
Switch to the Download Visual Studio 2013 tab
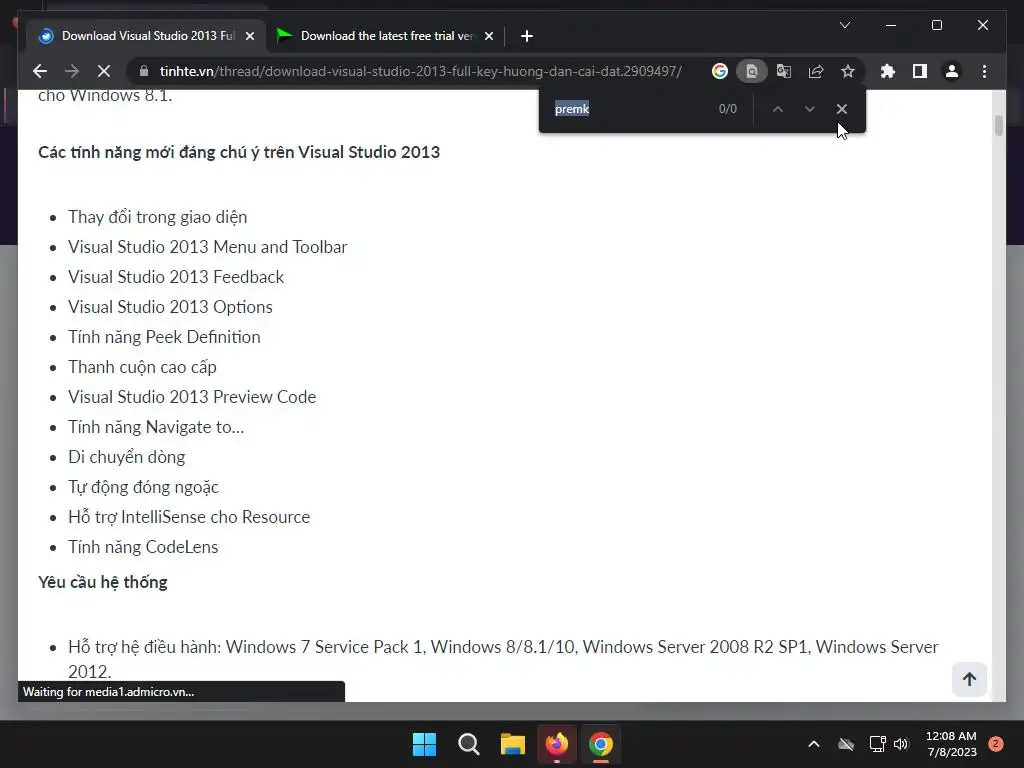[148, 36]
